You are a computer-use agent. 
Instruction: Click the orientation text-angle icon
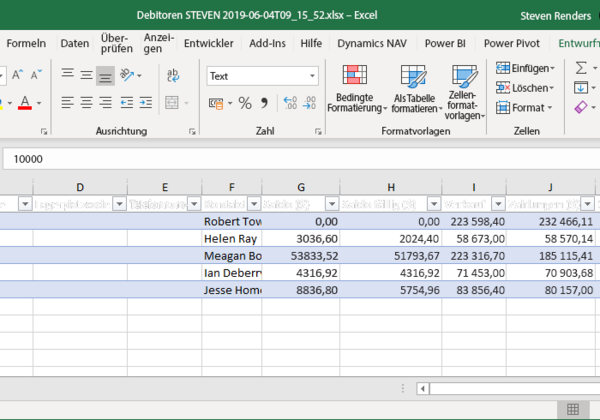pos(129,76)
